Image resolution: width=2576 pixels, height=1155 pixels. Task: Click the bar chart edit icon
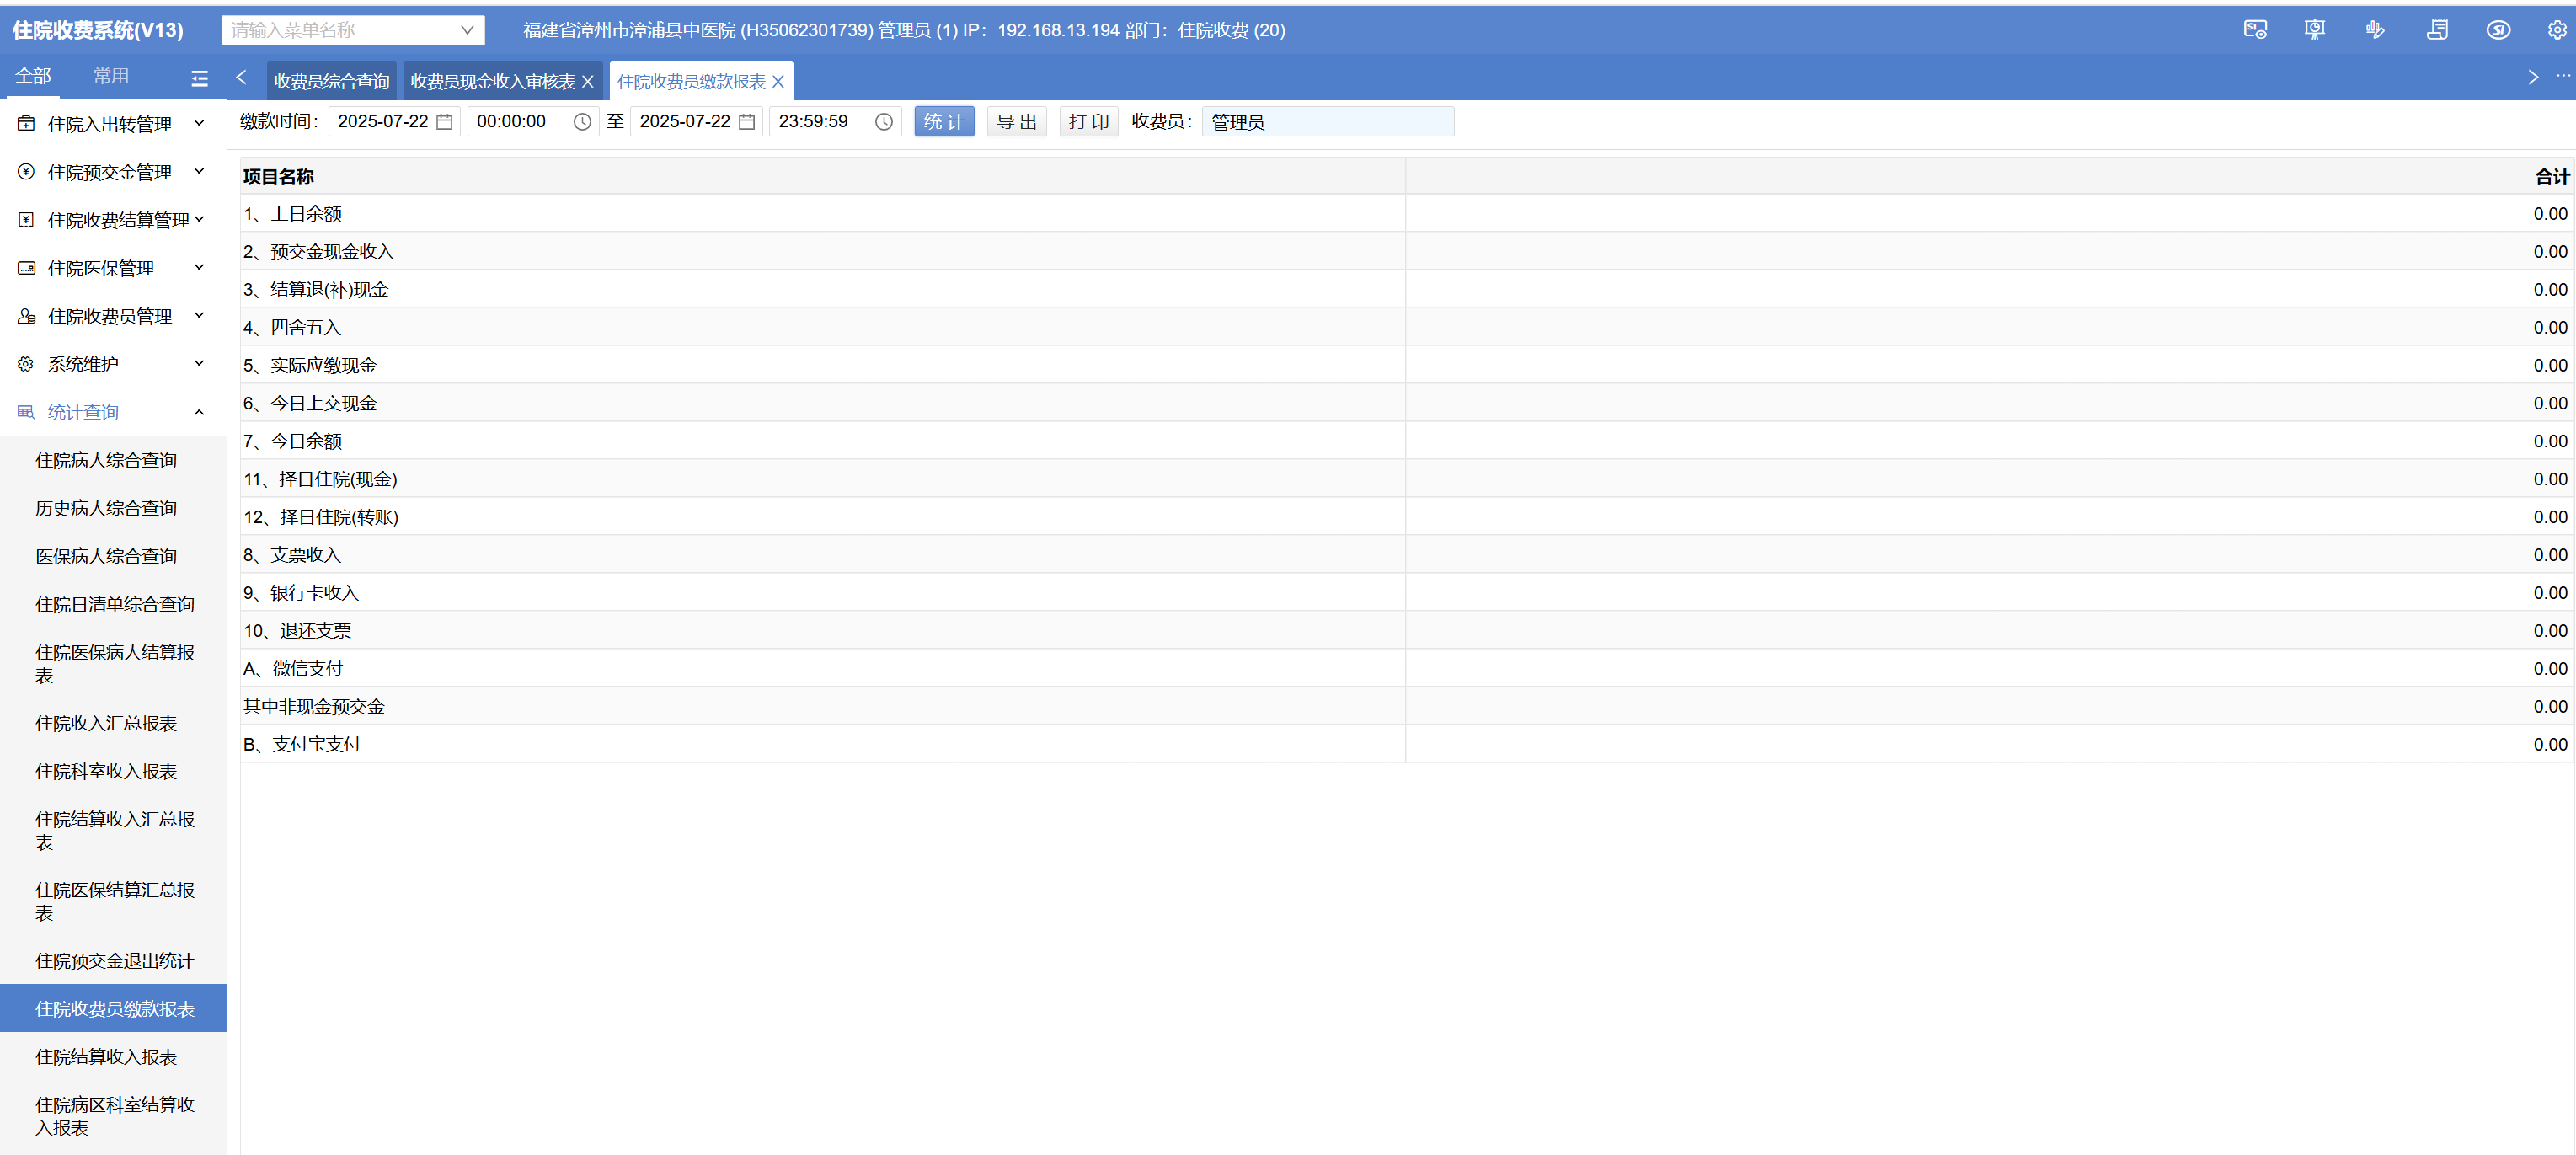(x=2375, y=30)
